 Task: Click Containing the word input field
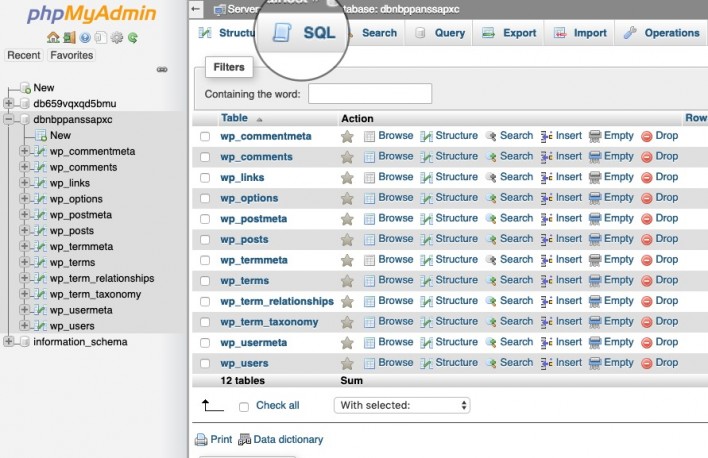(370, 94)
